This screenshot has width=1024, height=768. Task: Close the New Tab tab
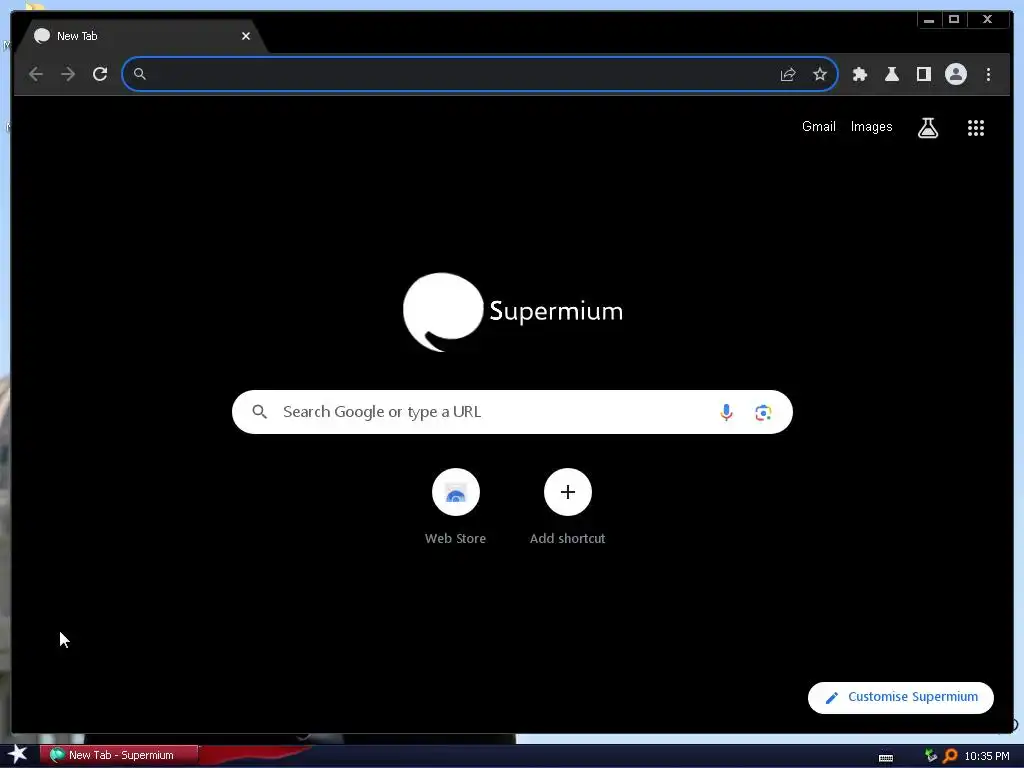[246, 36]
